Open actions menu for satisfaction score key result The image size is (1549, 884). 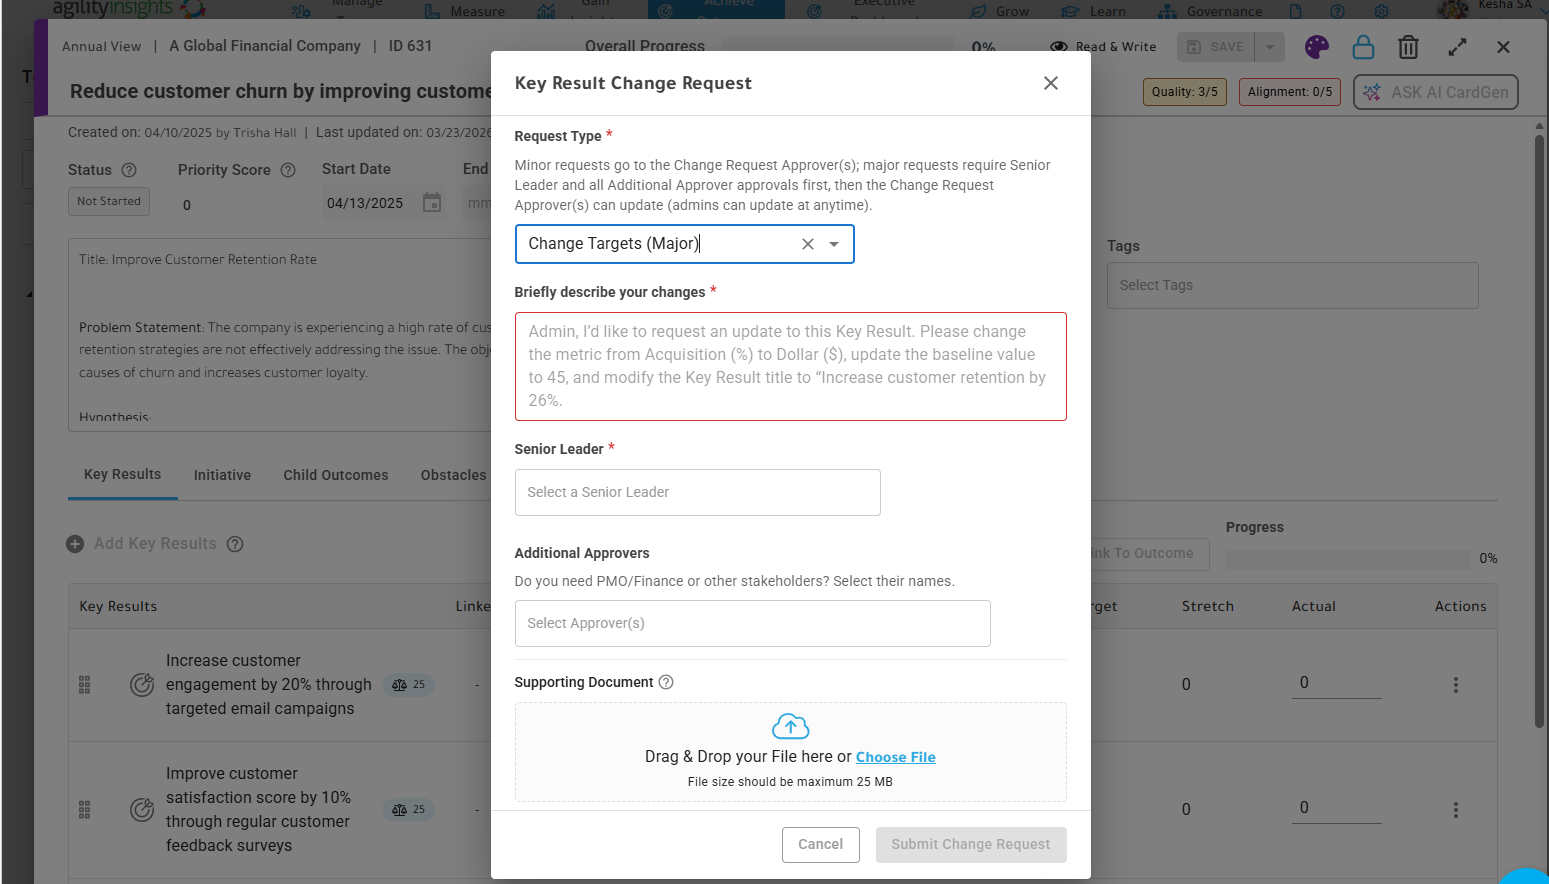pos(1455,810)
